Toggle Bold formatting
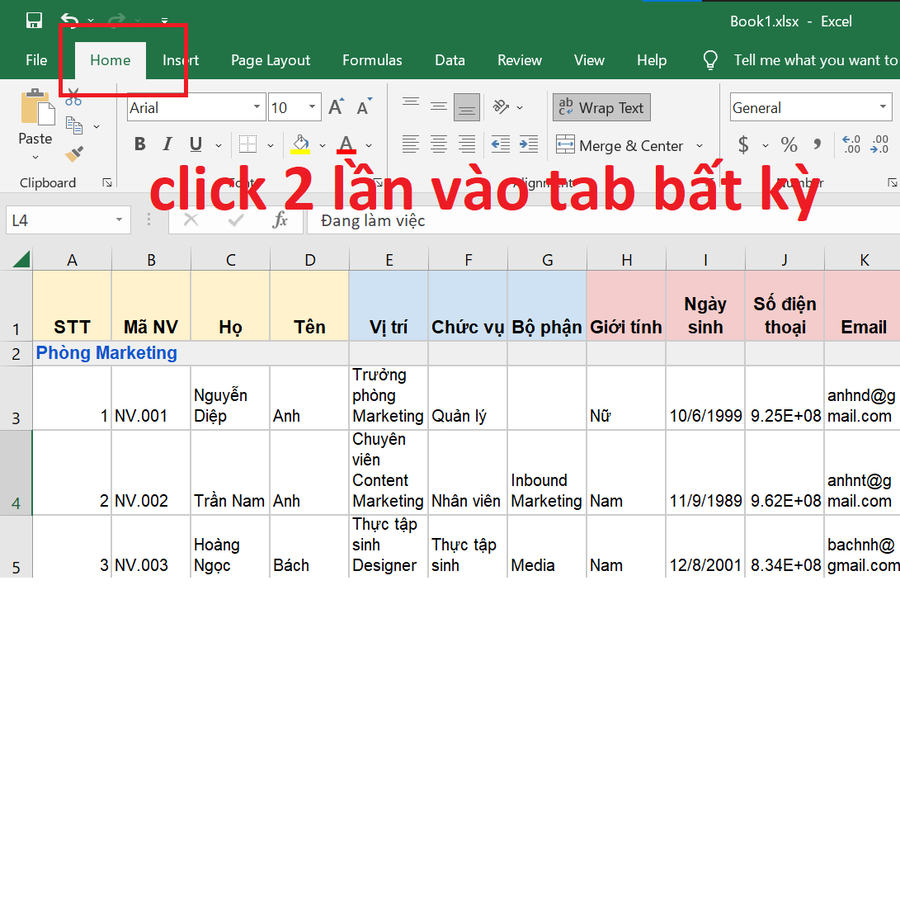The height and width of the screenshot is (911, 900). [x=139, y=144]
